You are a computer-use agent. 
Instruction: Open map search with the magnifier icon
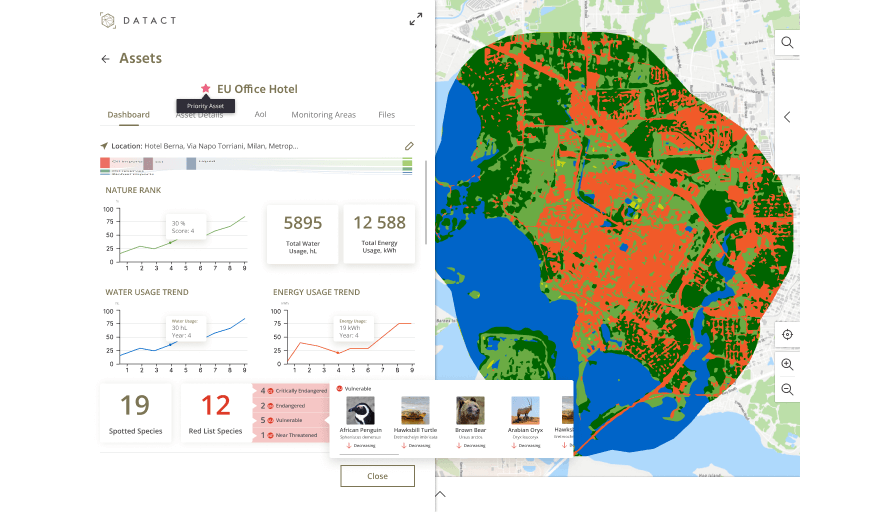pyautogui.click(x=787, y=43)
